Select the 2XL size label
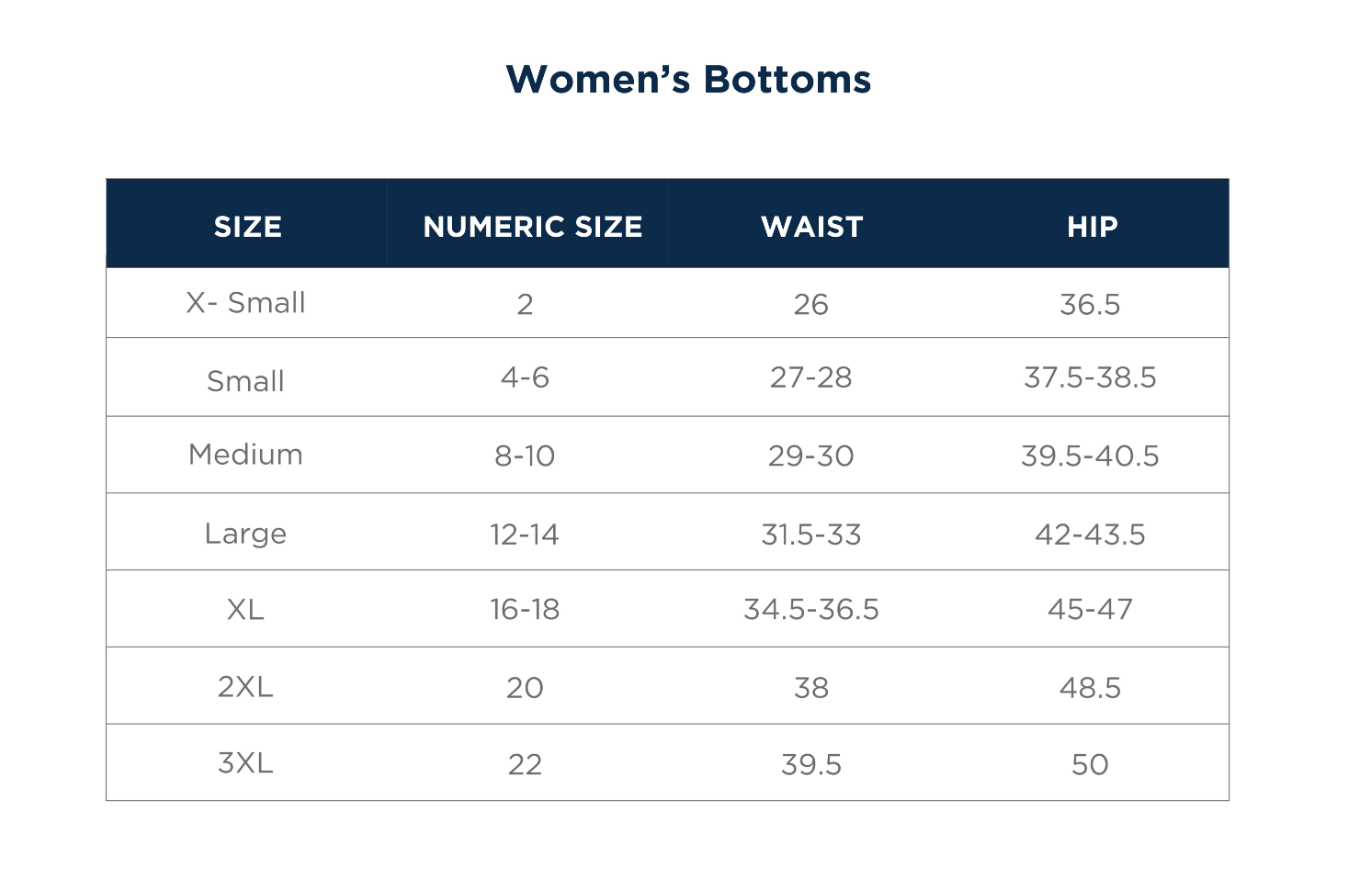1360x896 pixels. 246,687
